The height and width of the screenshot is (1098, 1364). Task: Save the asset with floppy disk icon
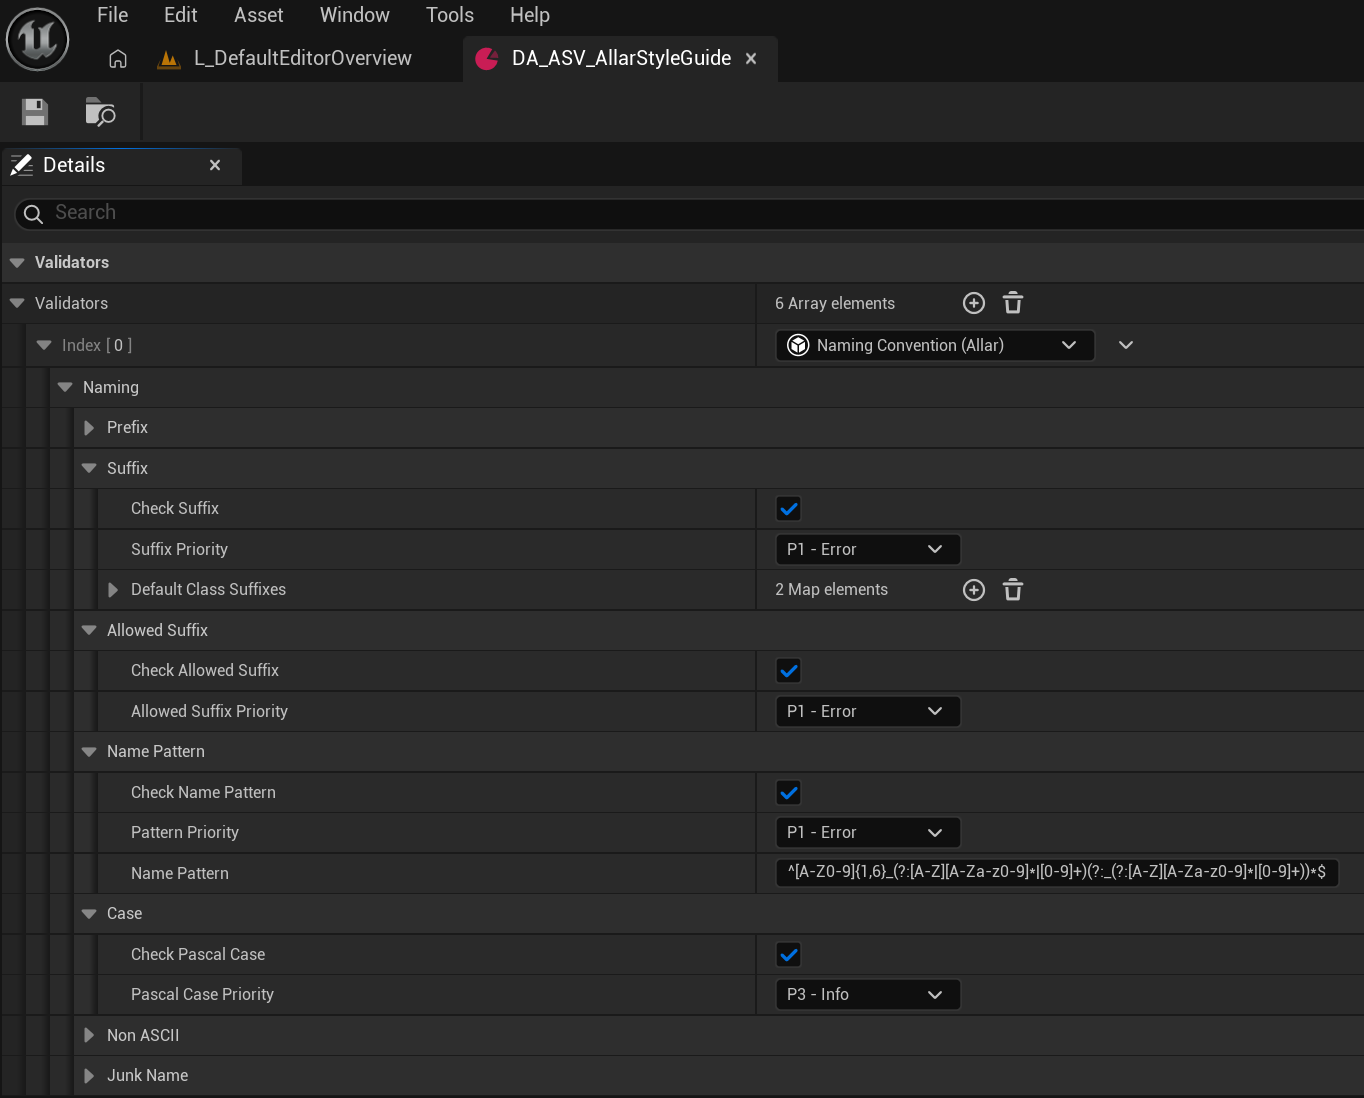[x=35, y=112]
